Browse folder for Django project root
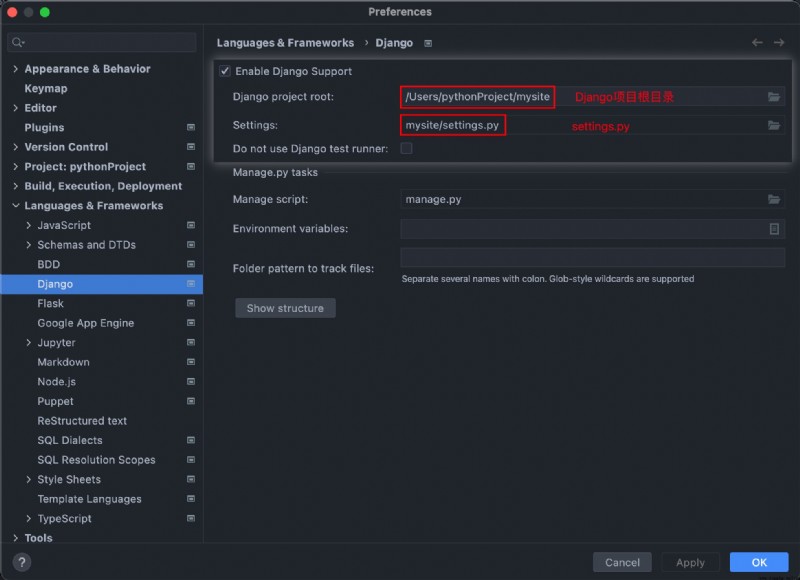800x580 pixels. pyautogui.click(x=773, y=97)
